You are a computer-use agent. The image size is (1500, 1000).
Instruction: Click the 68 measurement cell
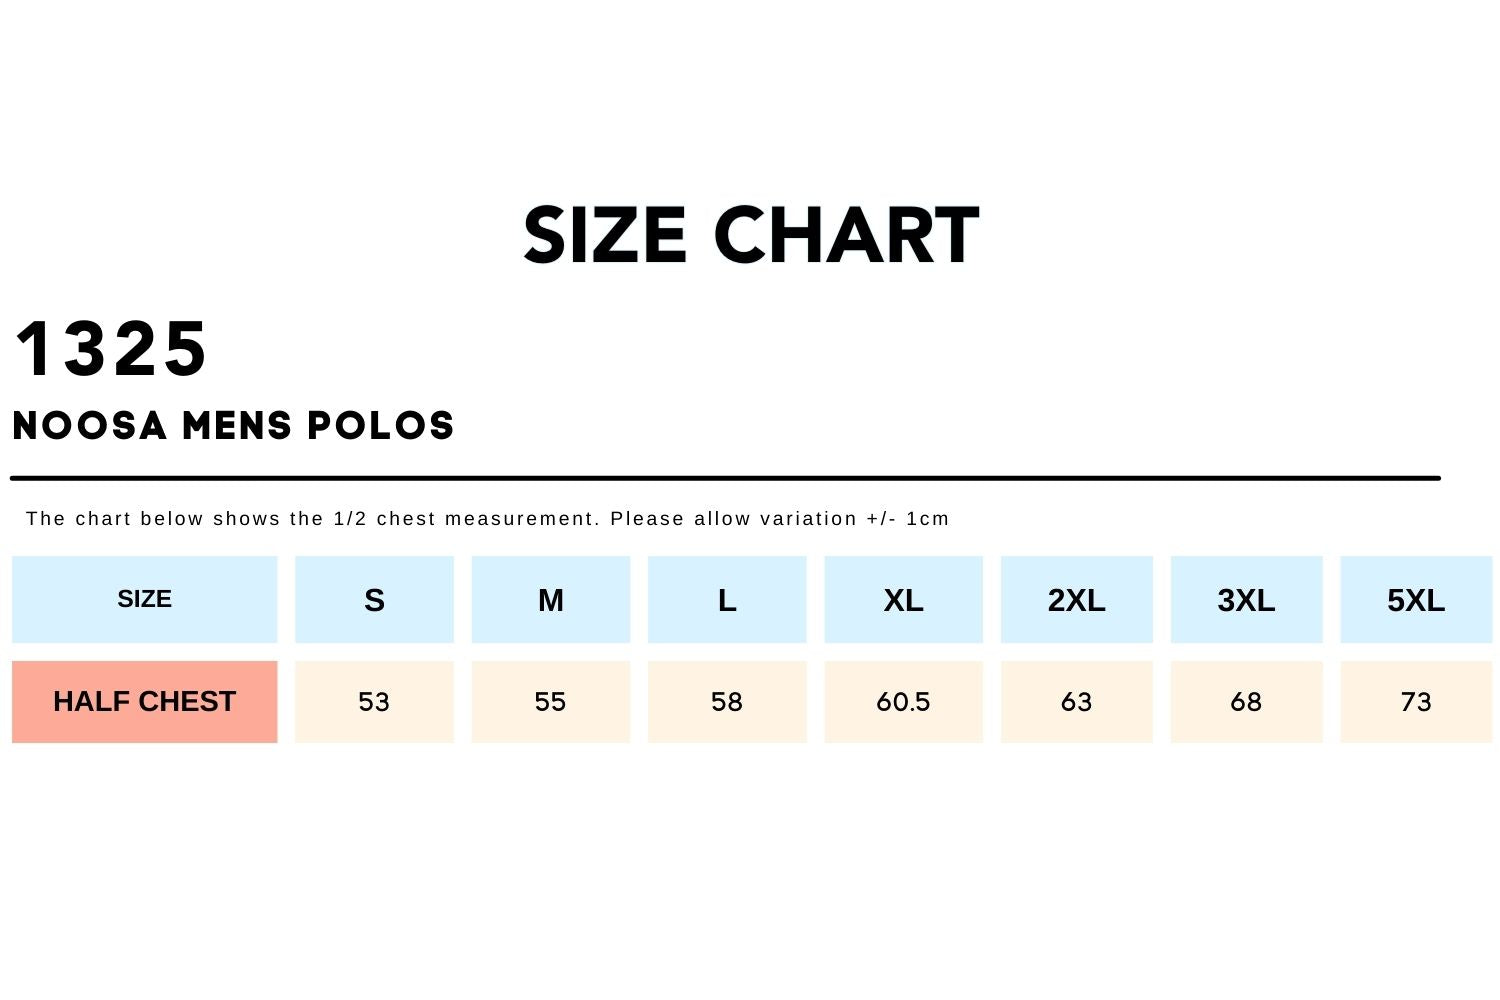pyautogui.click(x=1246, y=702)
